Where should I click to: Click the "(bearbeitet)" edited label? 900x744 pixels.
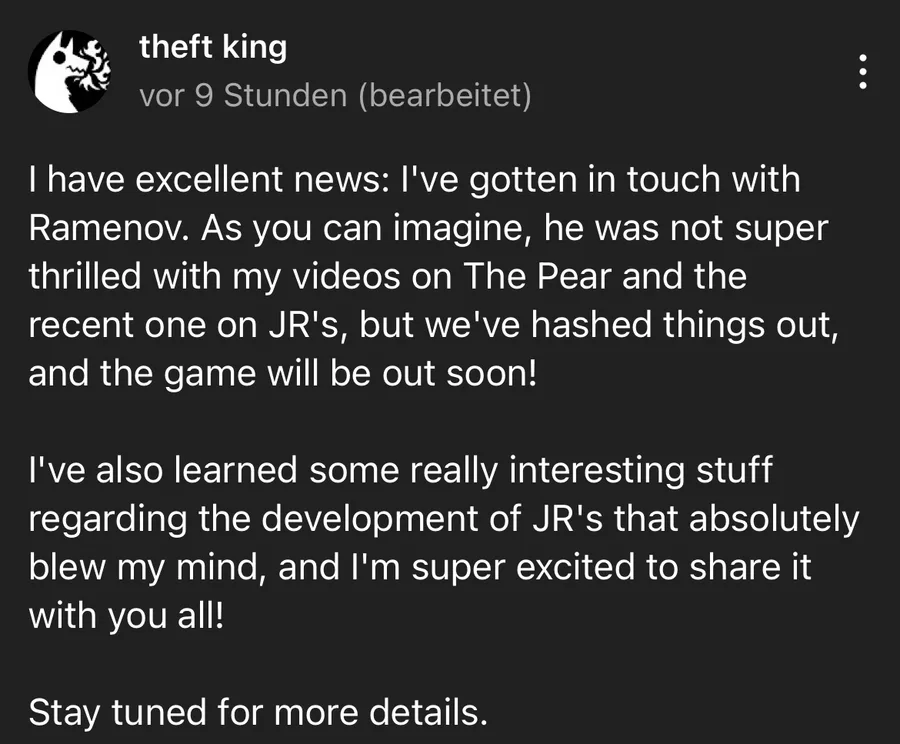[x=445, y=95]
